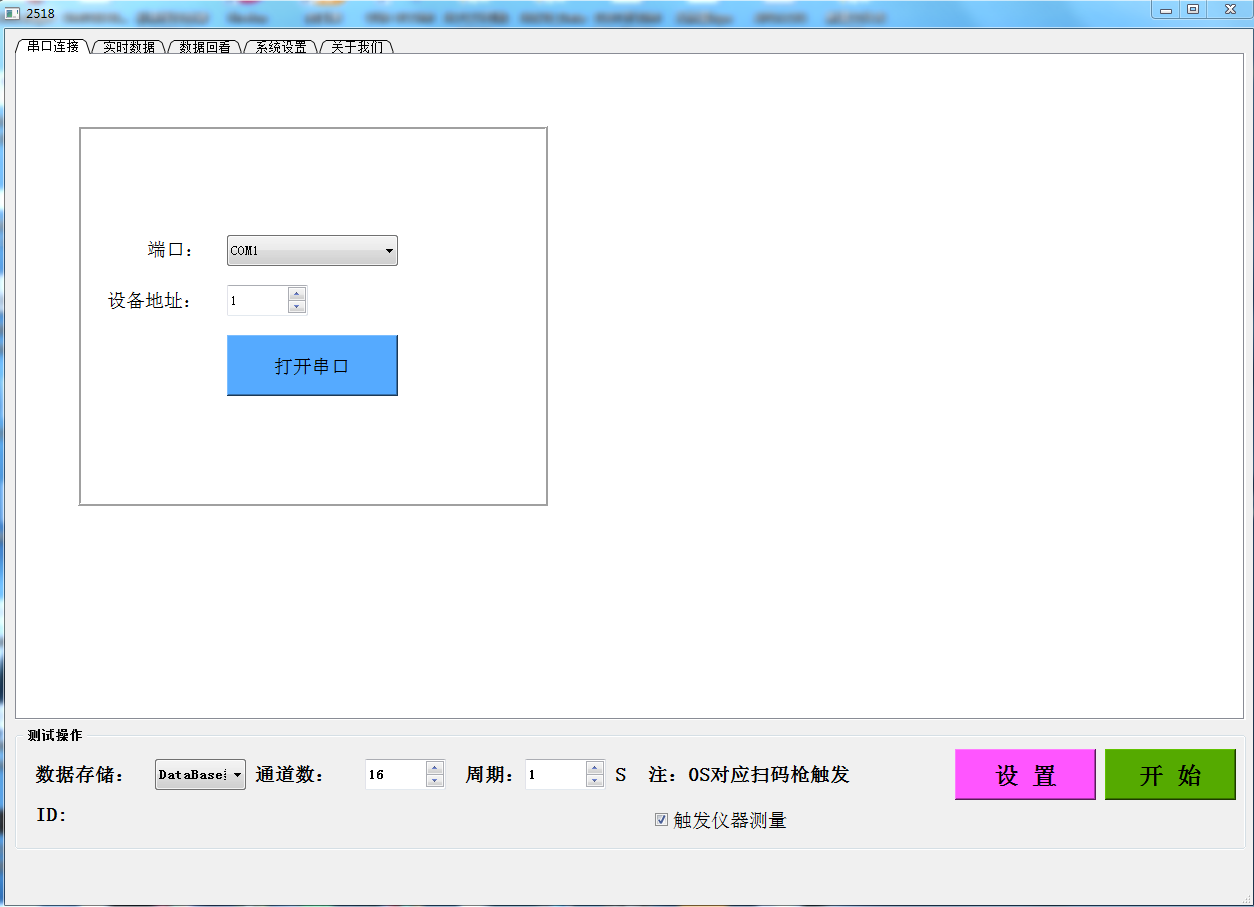Open the 数据回看 tab
1254x907 pixels.
click(205, 47)
